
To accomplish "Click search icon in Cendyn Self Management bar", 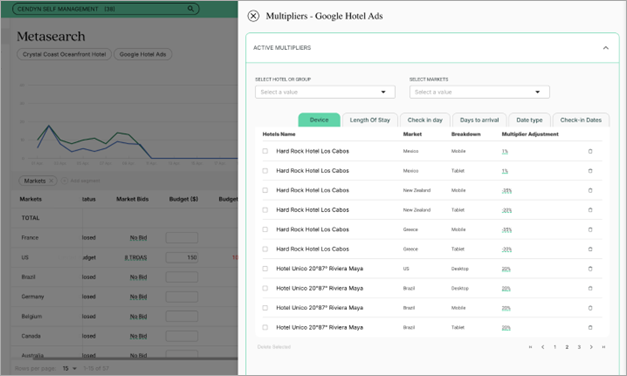I will click(x=191, y=8).
